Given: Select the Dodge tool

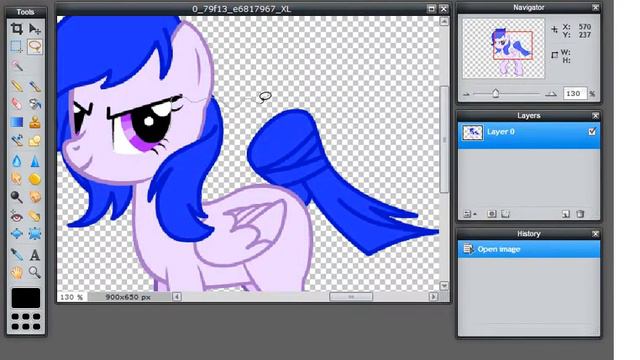Looking at the screenshot, I should pos(17,197).
